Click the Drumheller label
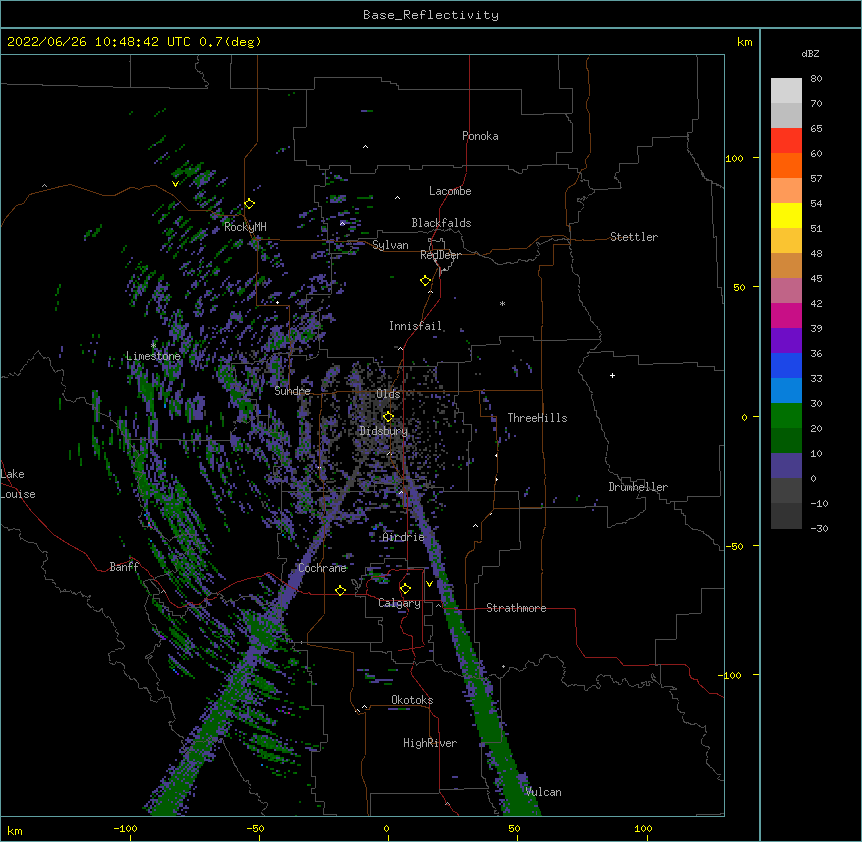 tap(638, 487)
